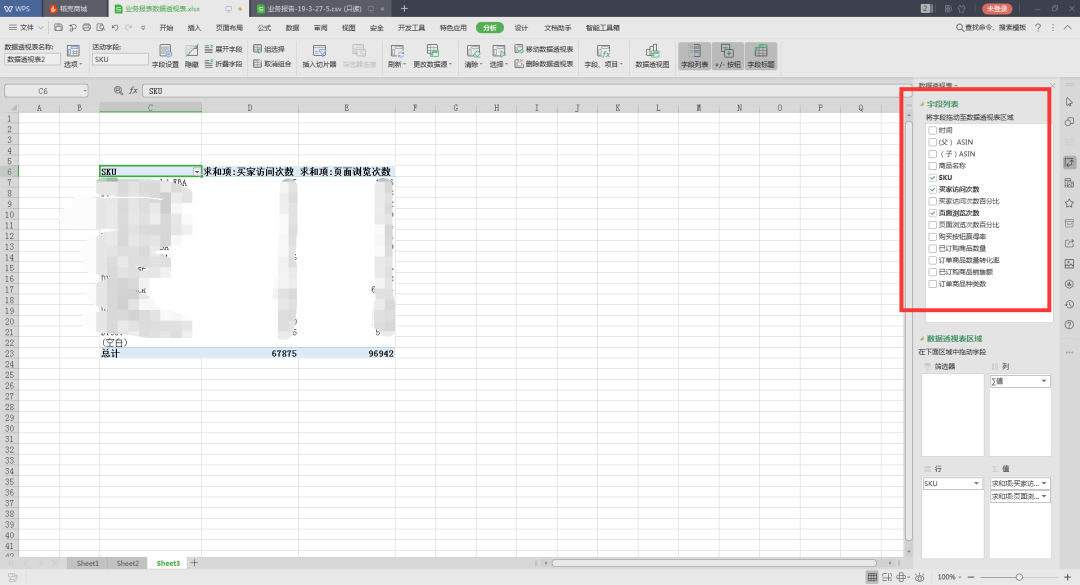Open the 设计 ribbon tab

(x=521, y=28)
